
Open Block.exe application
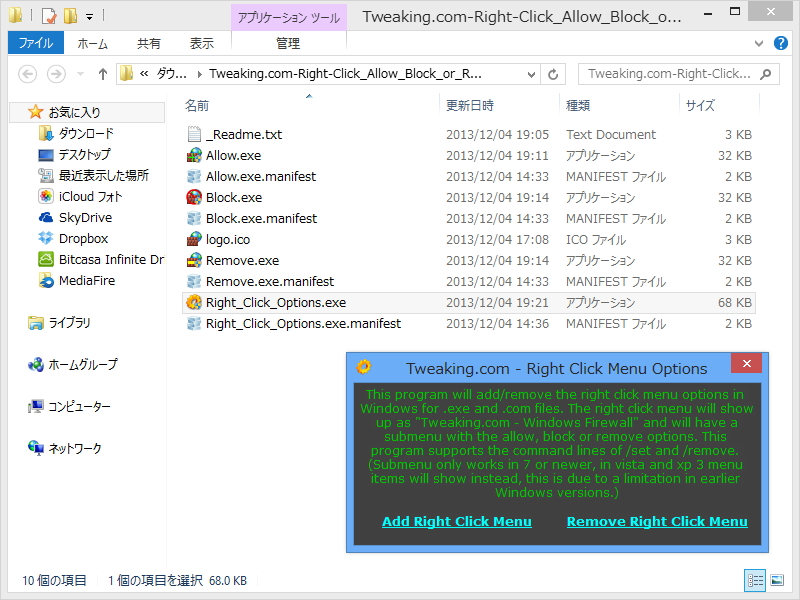[219, 197]
